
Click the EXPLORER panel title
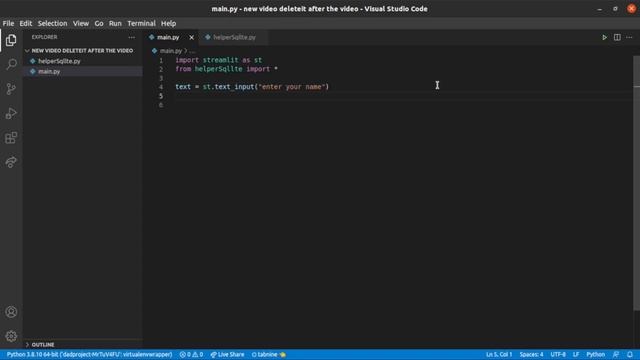click(x=44, y=37)
